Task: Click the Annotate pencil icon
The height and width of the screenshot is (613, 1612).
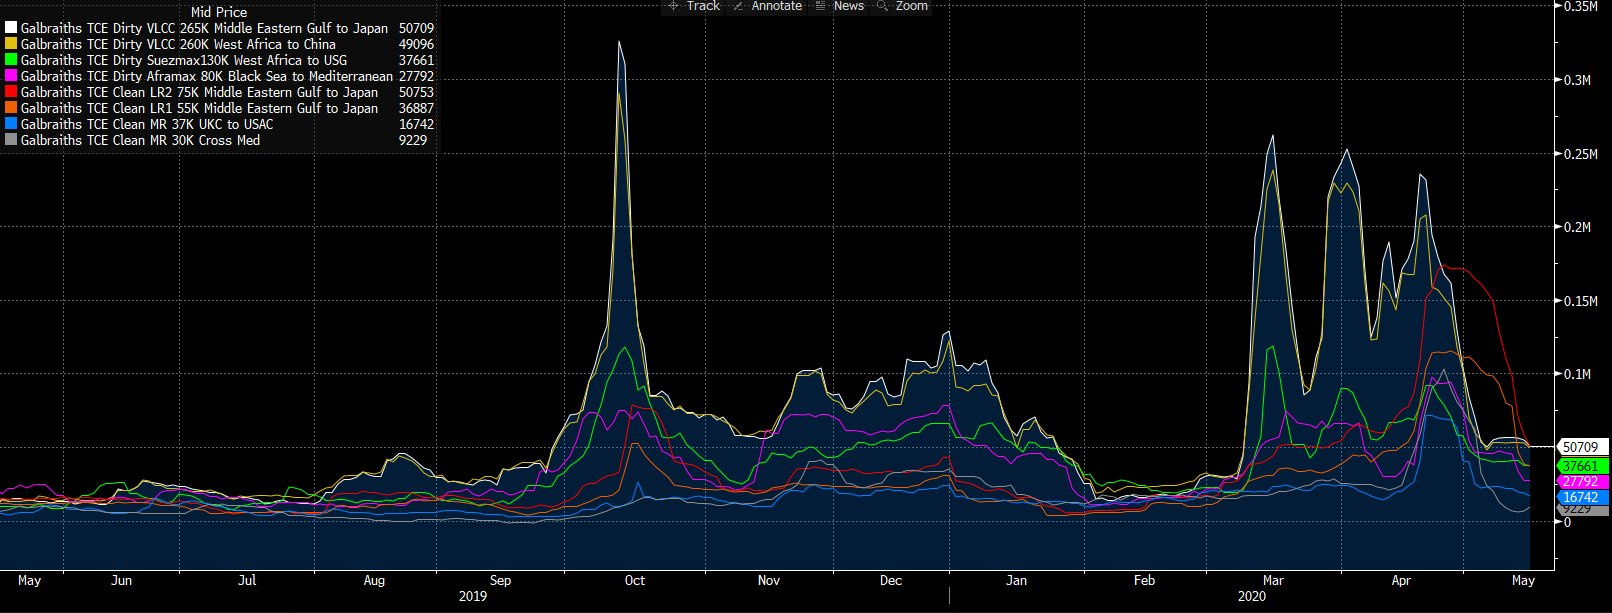Action: tap(739, 6)
